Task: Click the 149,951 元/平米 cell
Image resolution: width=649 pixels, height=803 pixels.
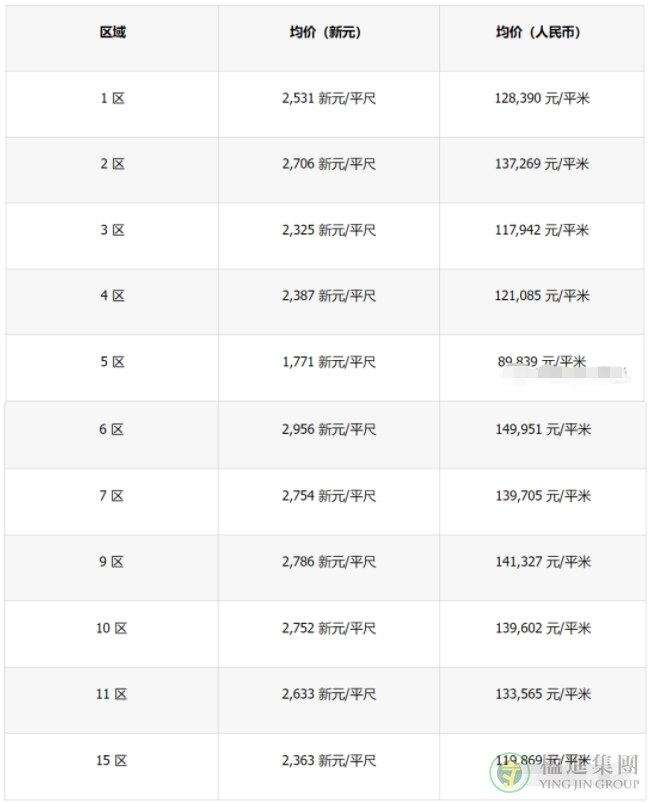Action: coord(543,429)
